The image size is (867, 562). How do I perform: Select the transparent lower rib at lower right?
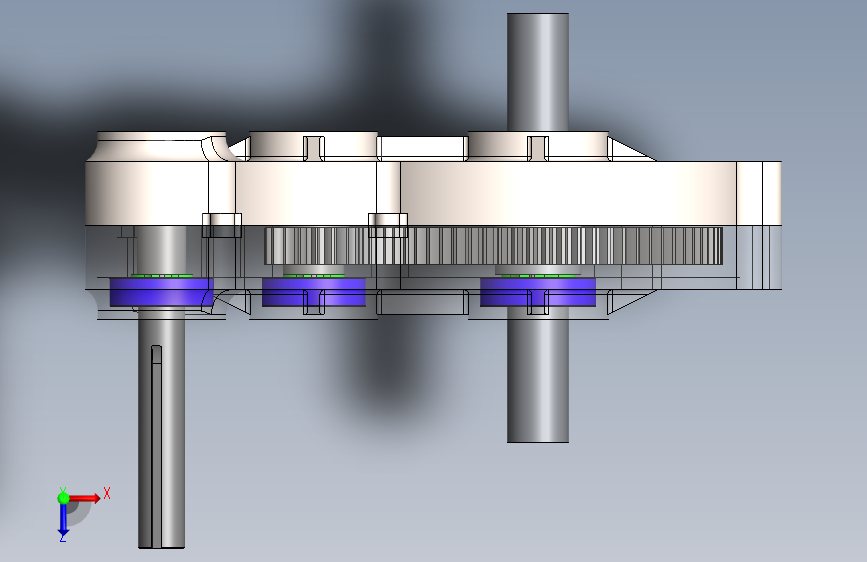(x=630, y=302)
